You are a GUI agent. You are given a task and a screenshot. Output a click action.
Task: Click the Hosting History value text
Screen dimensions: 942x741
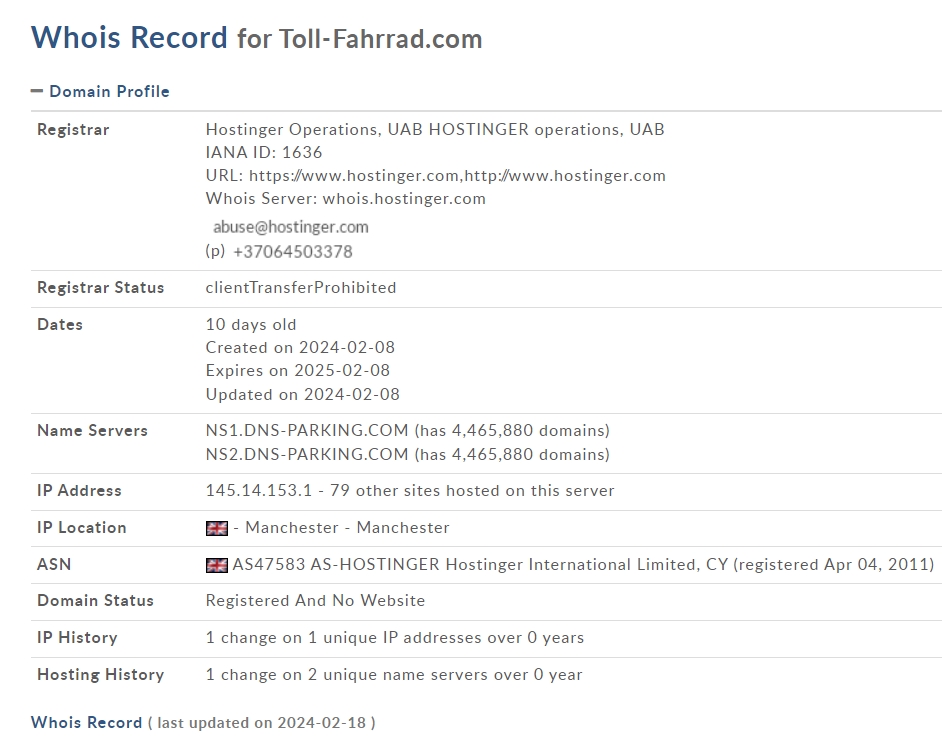394,675
